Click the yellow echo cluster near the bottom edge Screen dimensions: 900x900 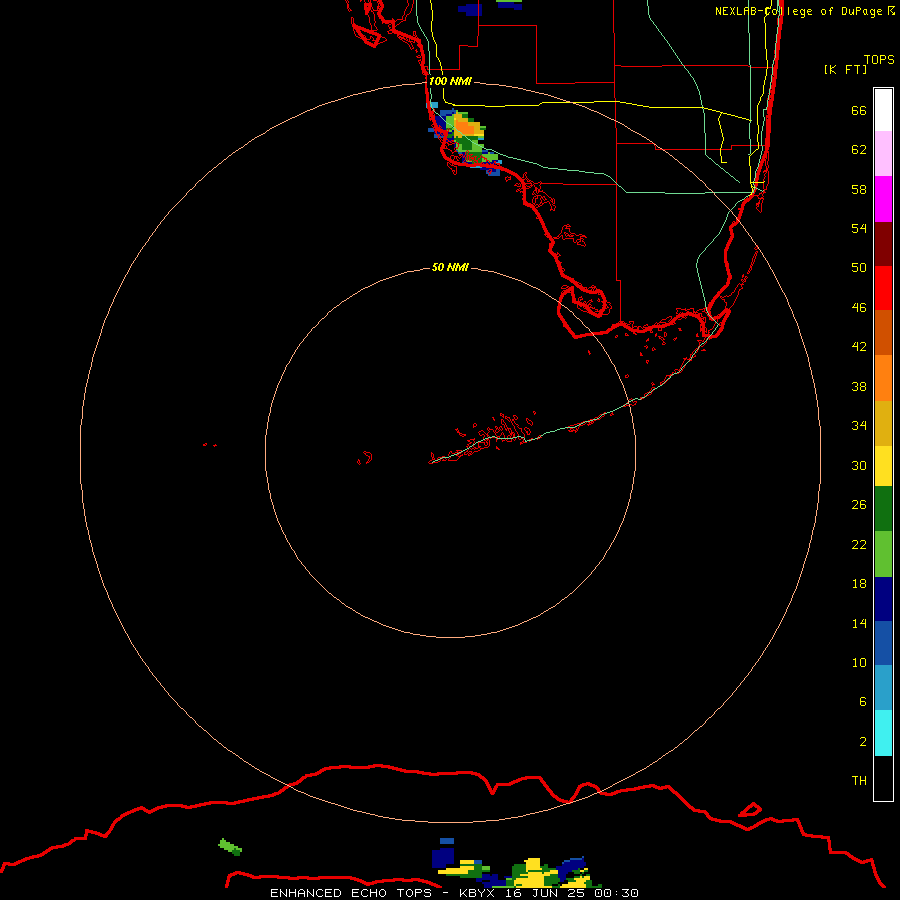click(x=534, y=871)
